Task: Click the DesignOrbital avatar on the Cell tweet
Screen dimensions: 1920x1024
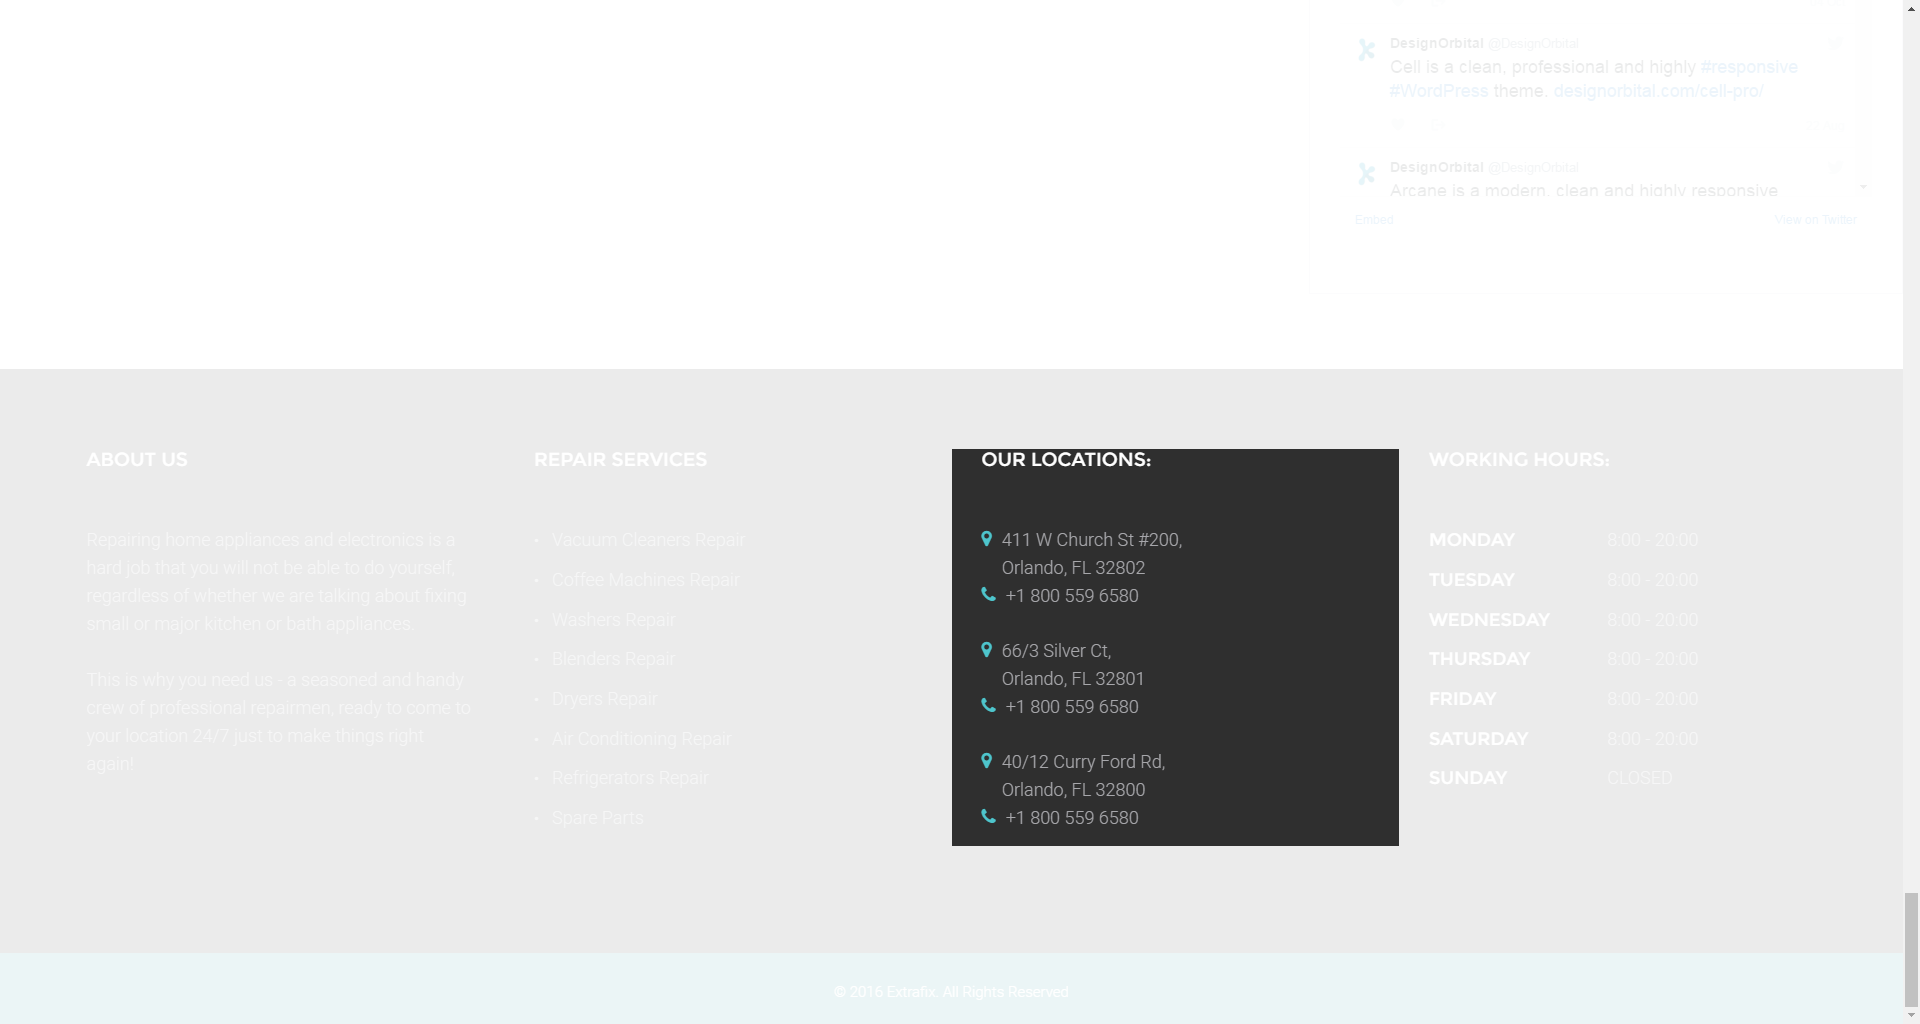Action: pyautogui.click(x=1366, y=51)
